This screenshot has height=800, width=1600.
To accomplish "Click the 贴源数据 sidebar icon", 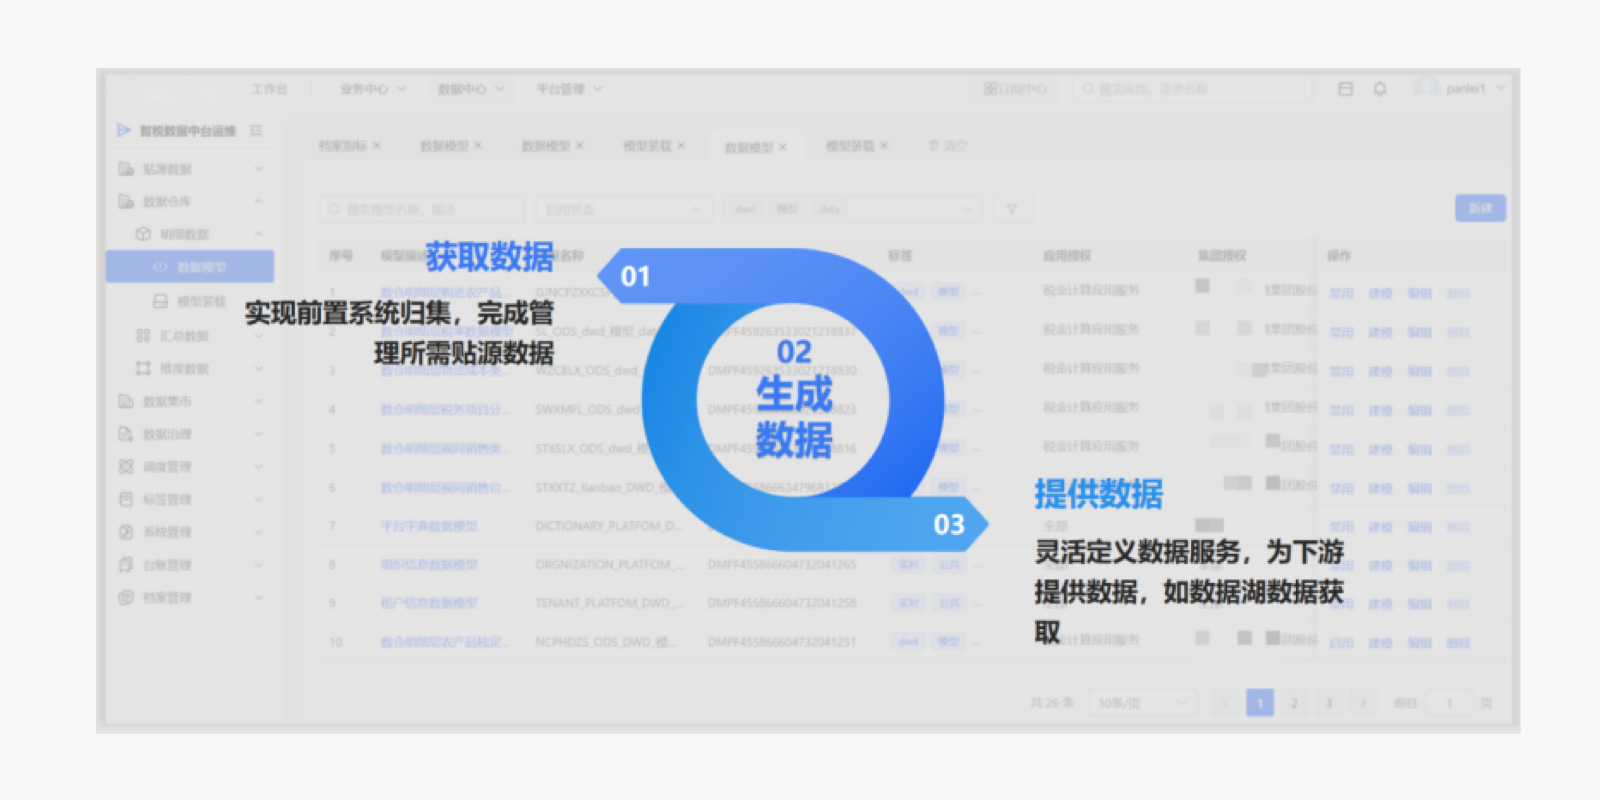I will [x=126, y=169].
